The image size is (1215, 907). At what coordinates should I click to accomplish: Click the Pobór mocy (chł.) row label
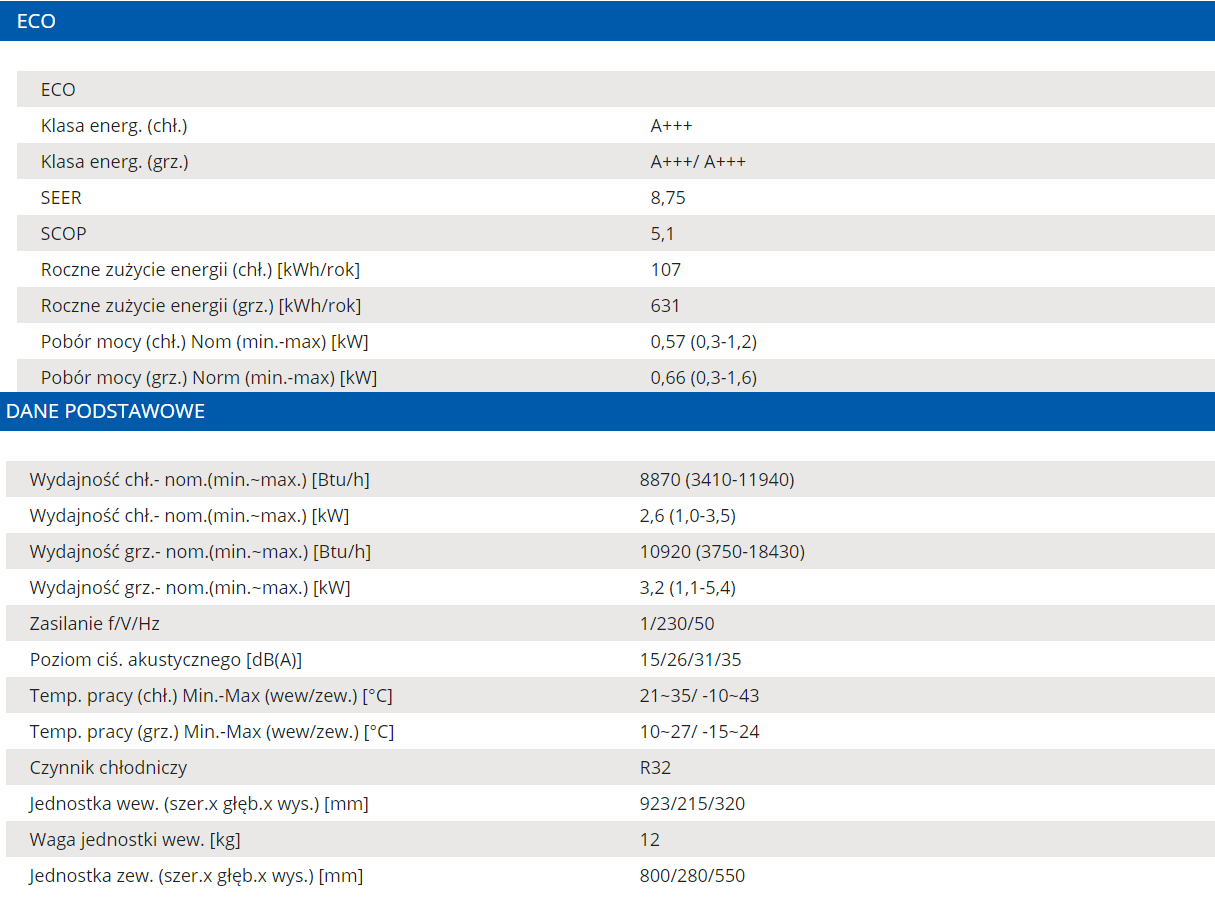click(x=204, y=342)
